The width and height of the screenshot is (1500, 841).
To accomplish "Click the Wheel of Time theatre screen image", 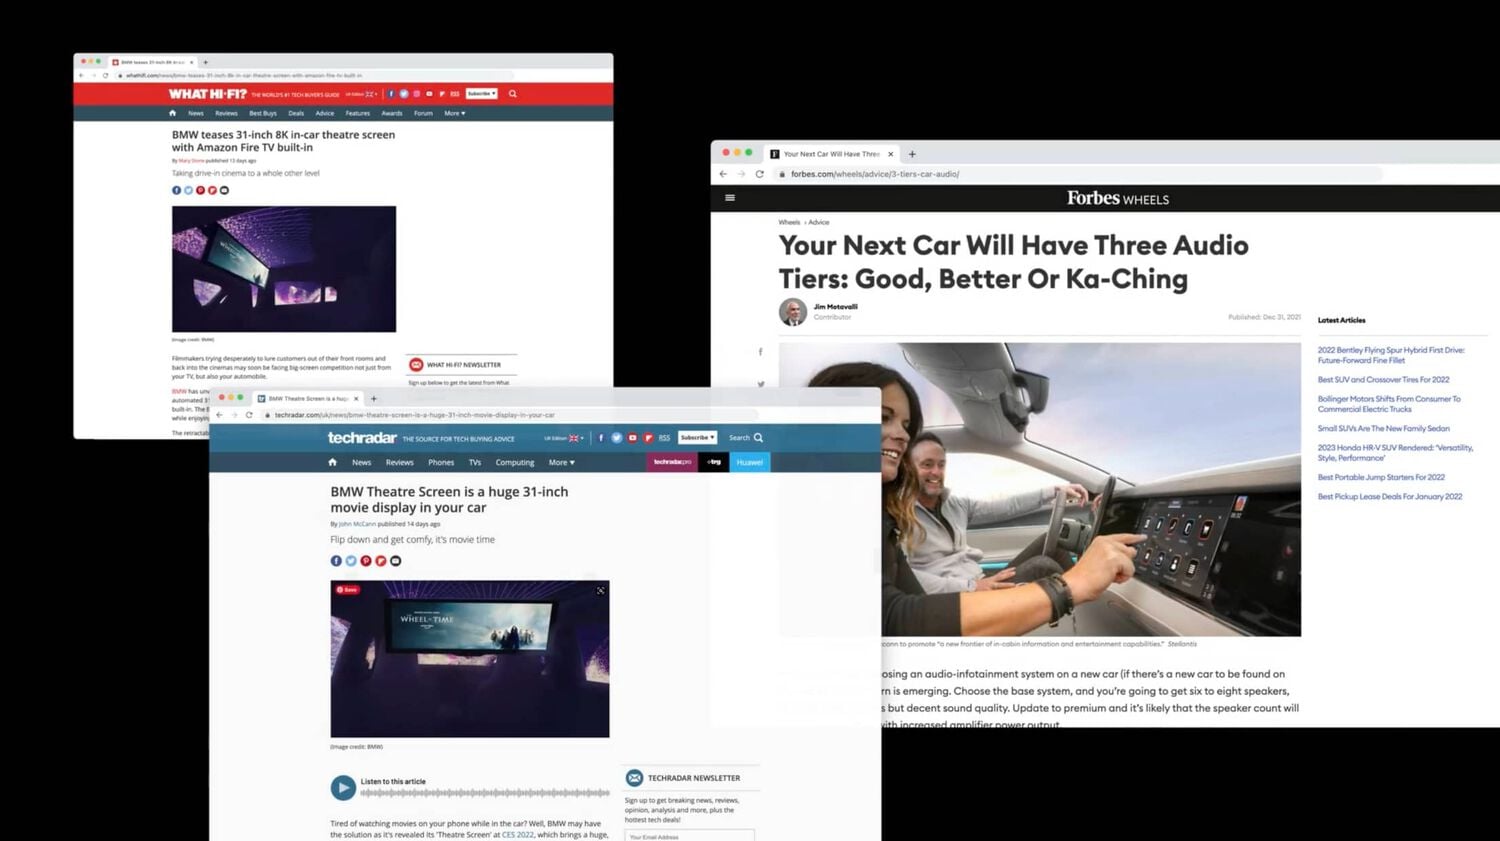I will pos(470,659).
